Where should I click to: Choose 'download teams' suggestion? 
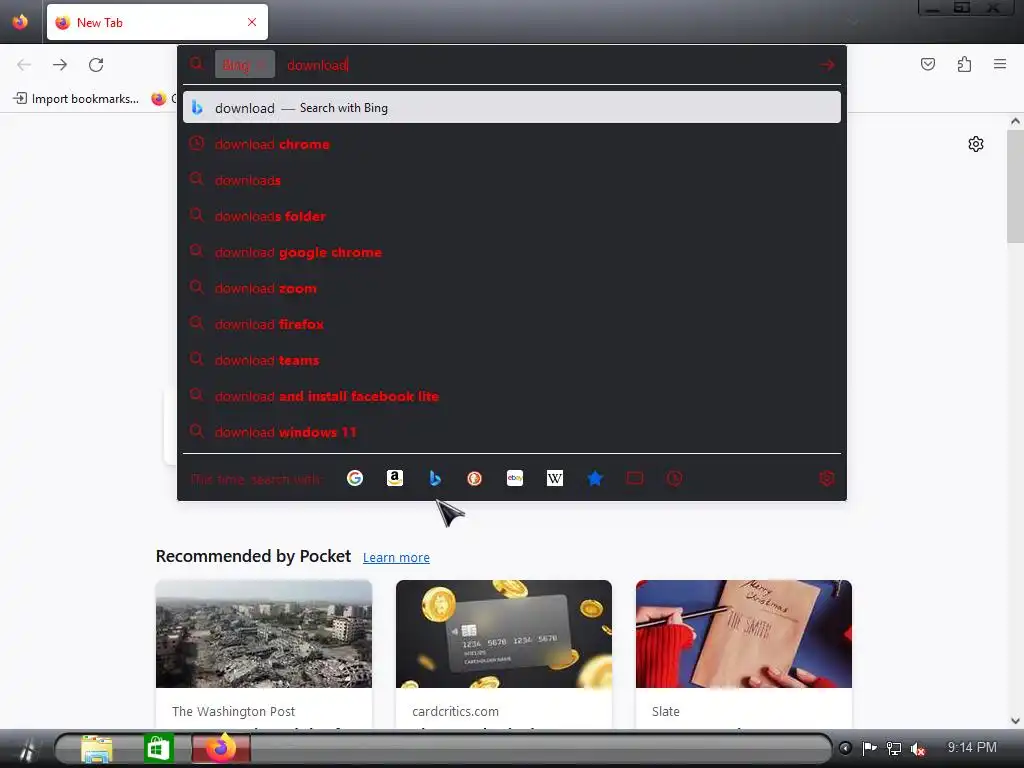pos(512,360)
